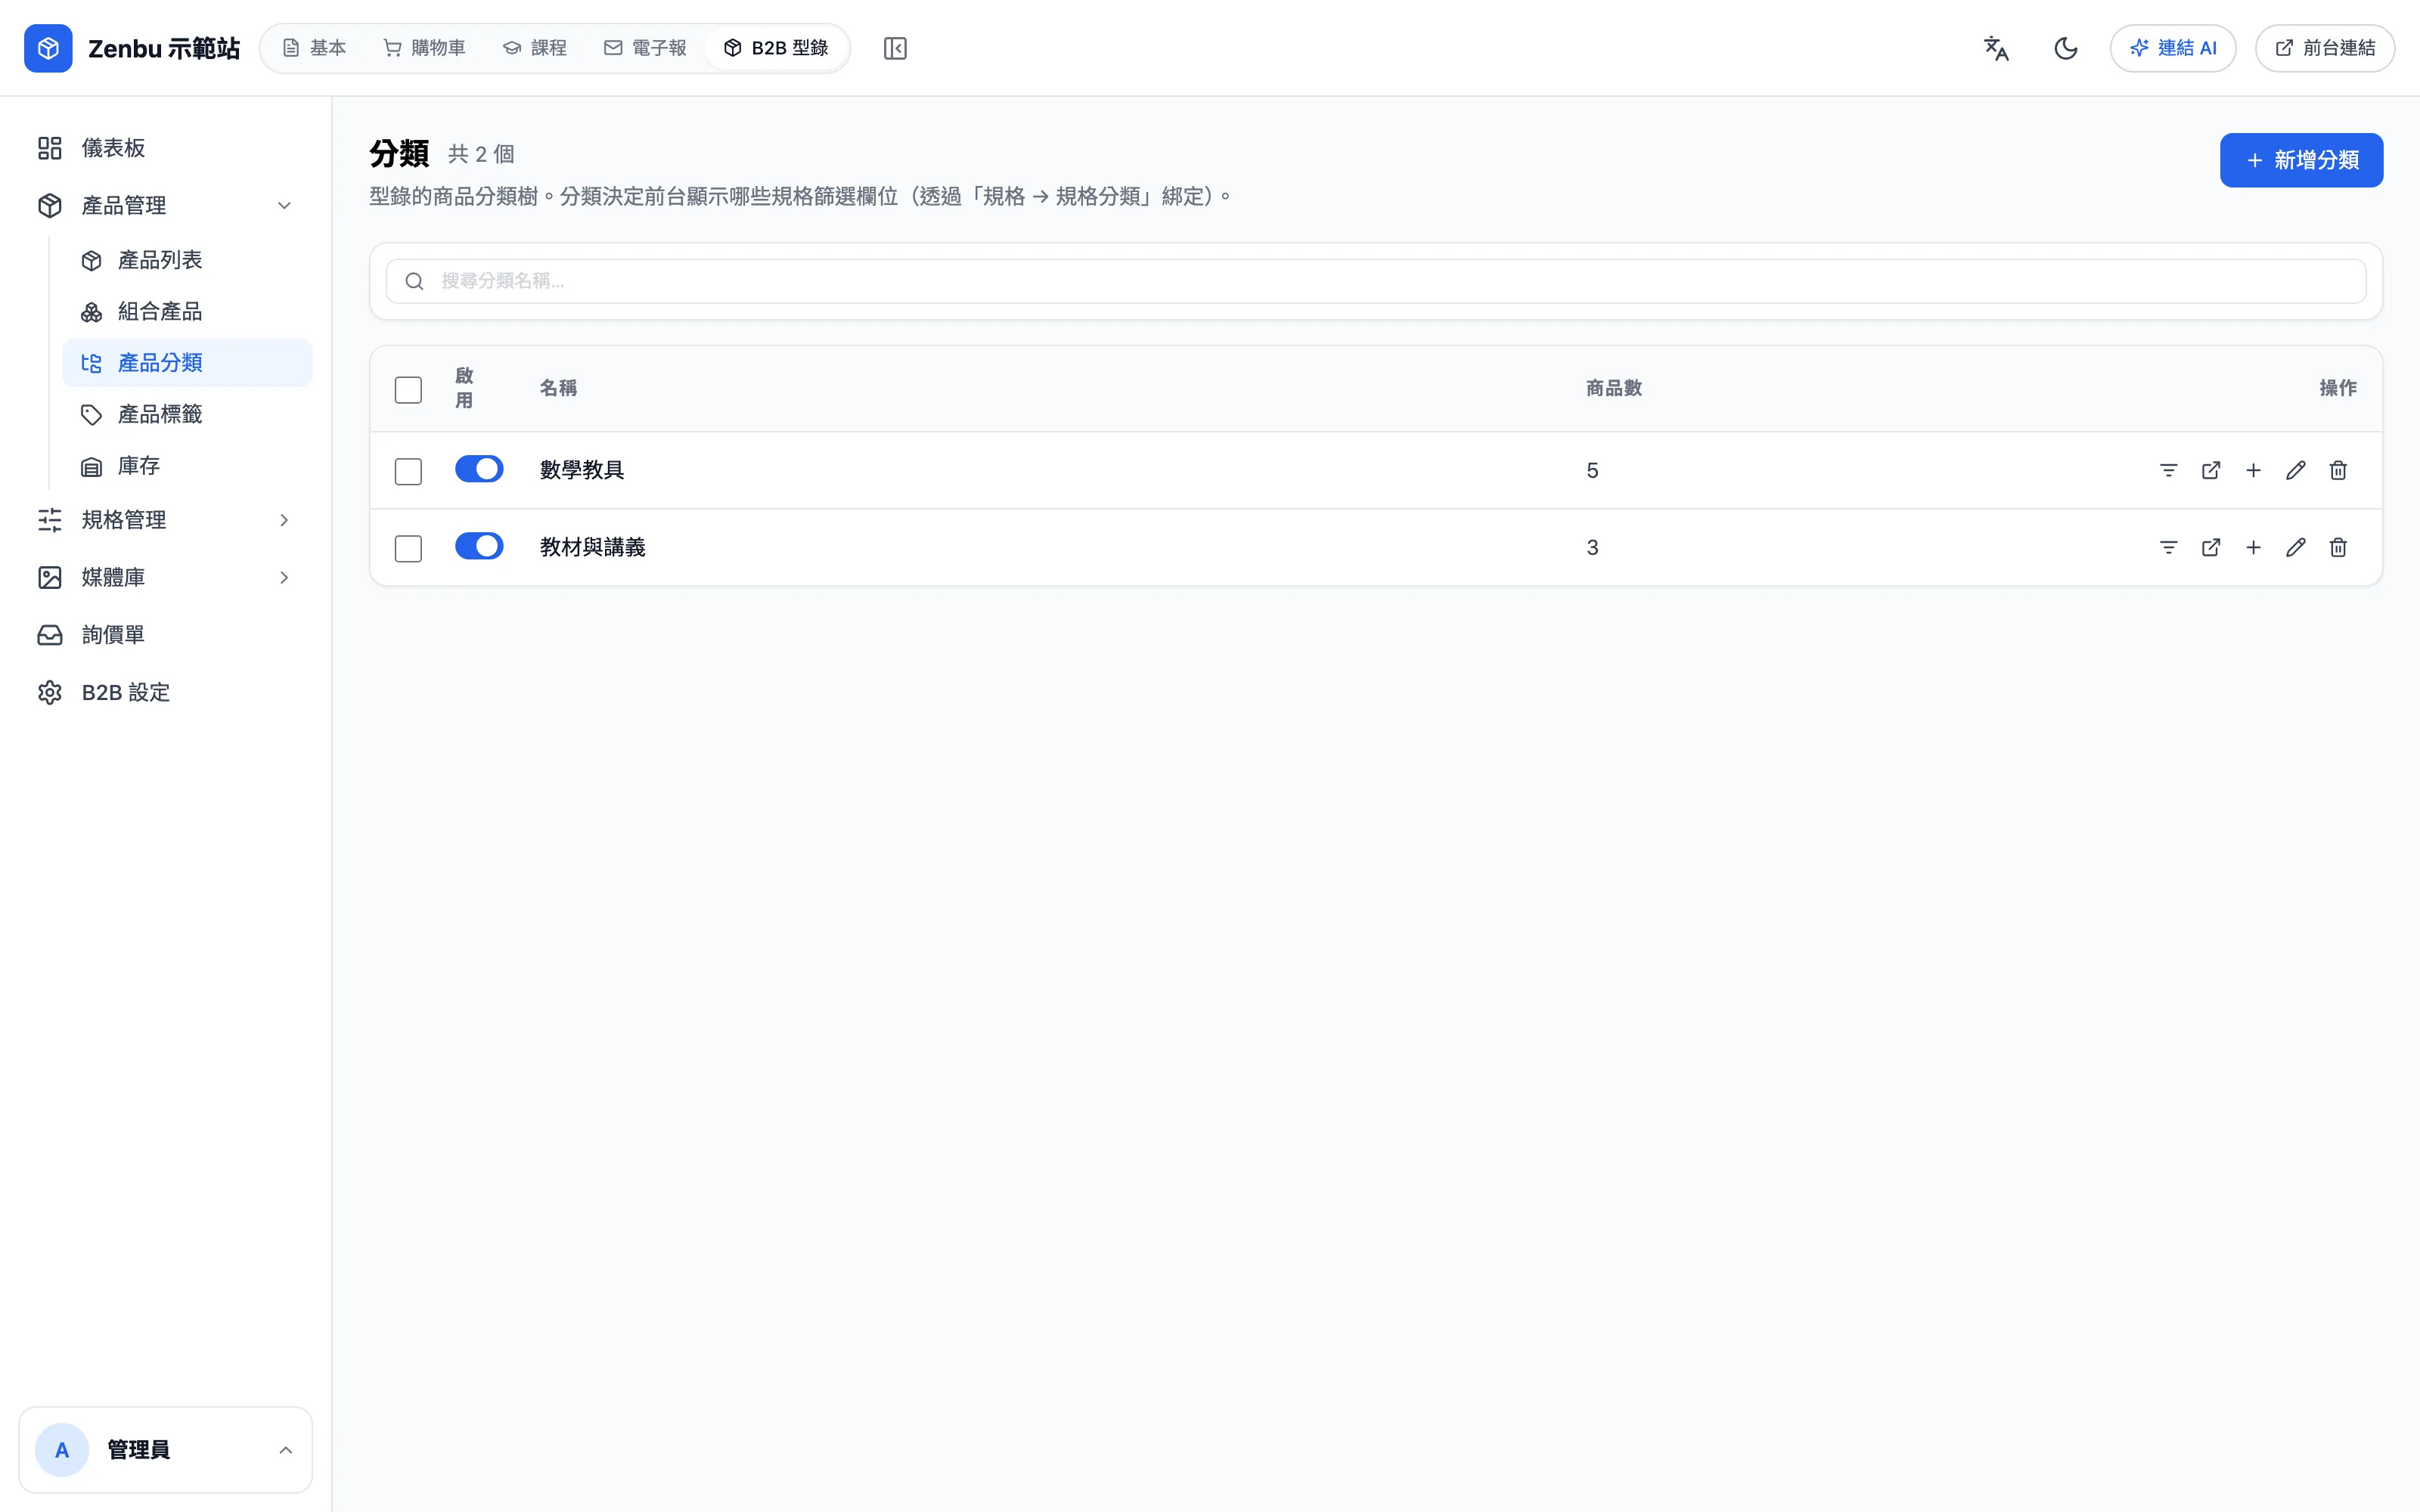Tick the select-all checkbox in table header
The image size is (2420, 1512).
(408, 389)
